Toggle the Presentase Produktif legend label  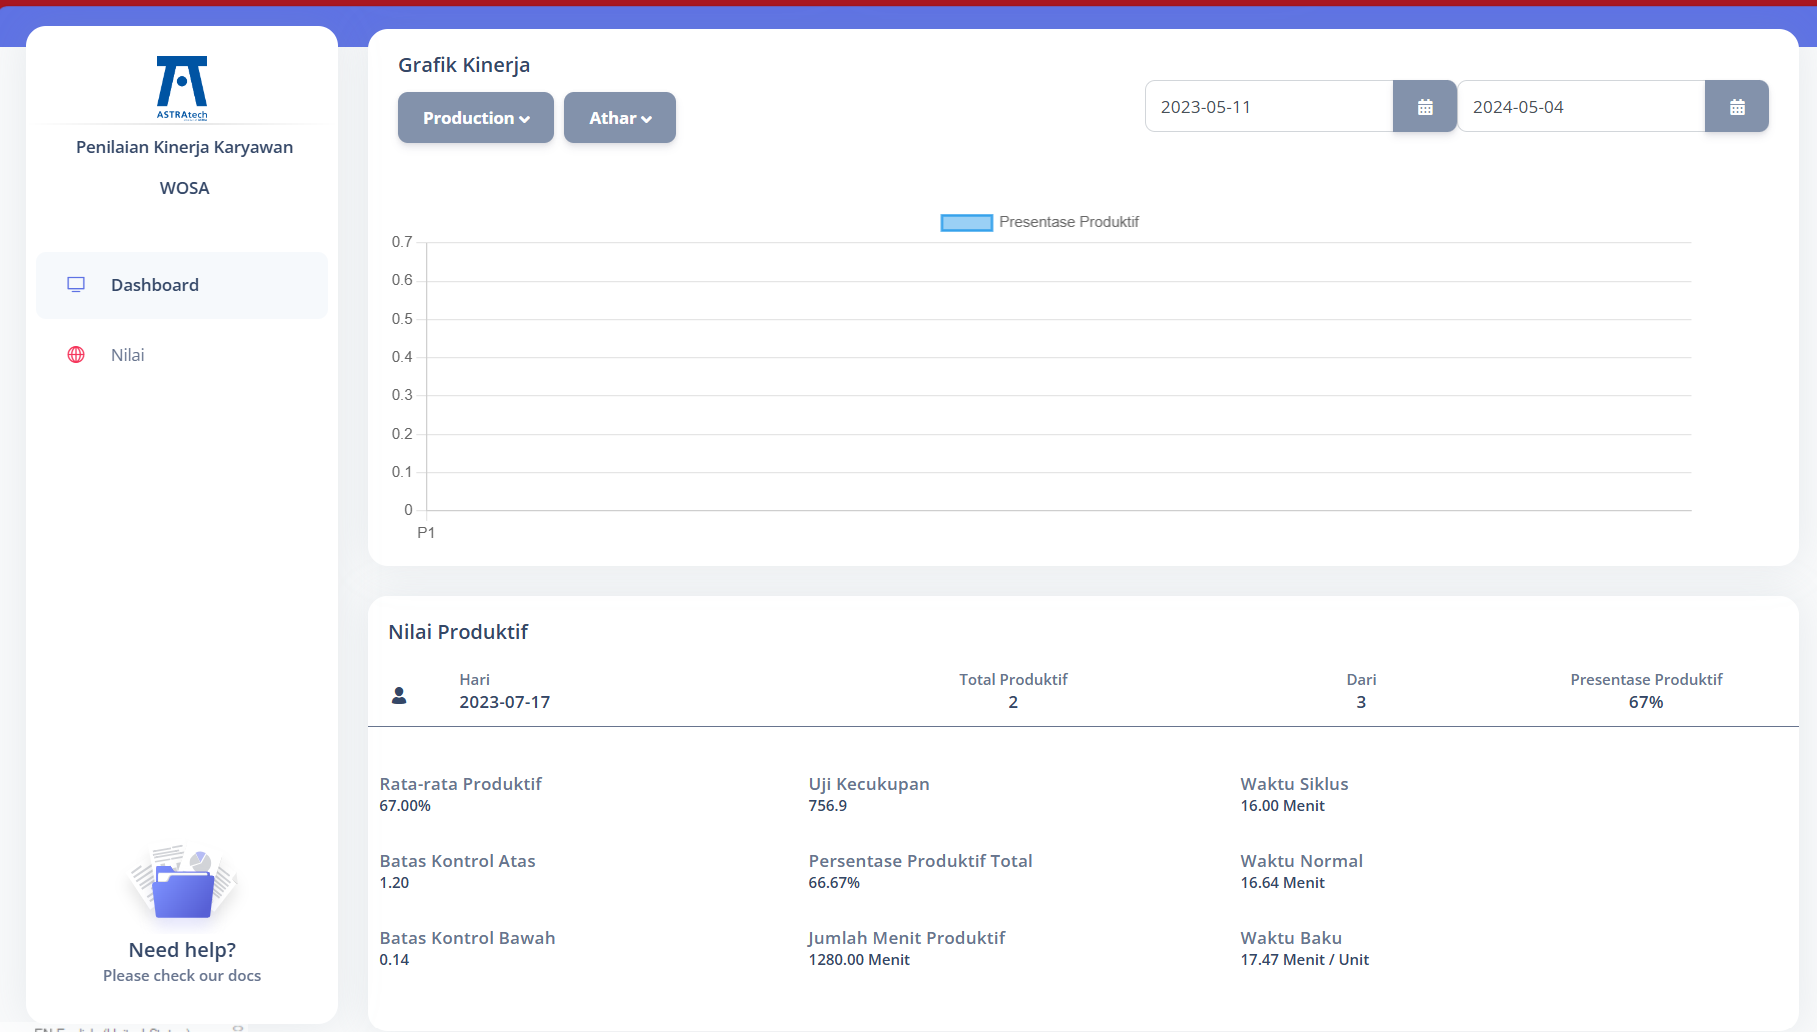(x=1068, y=222)
